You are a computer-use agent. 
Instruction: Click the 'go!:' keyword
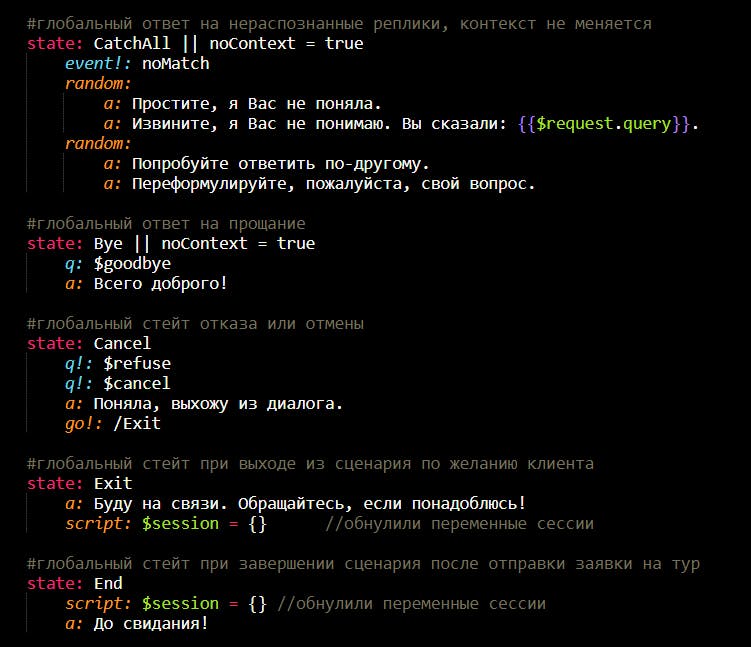[84, 424]
